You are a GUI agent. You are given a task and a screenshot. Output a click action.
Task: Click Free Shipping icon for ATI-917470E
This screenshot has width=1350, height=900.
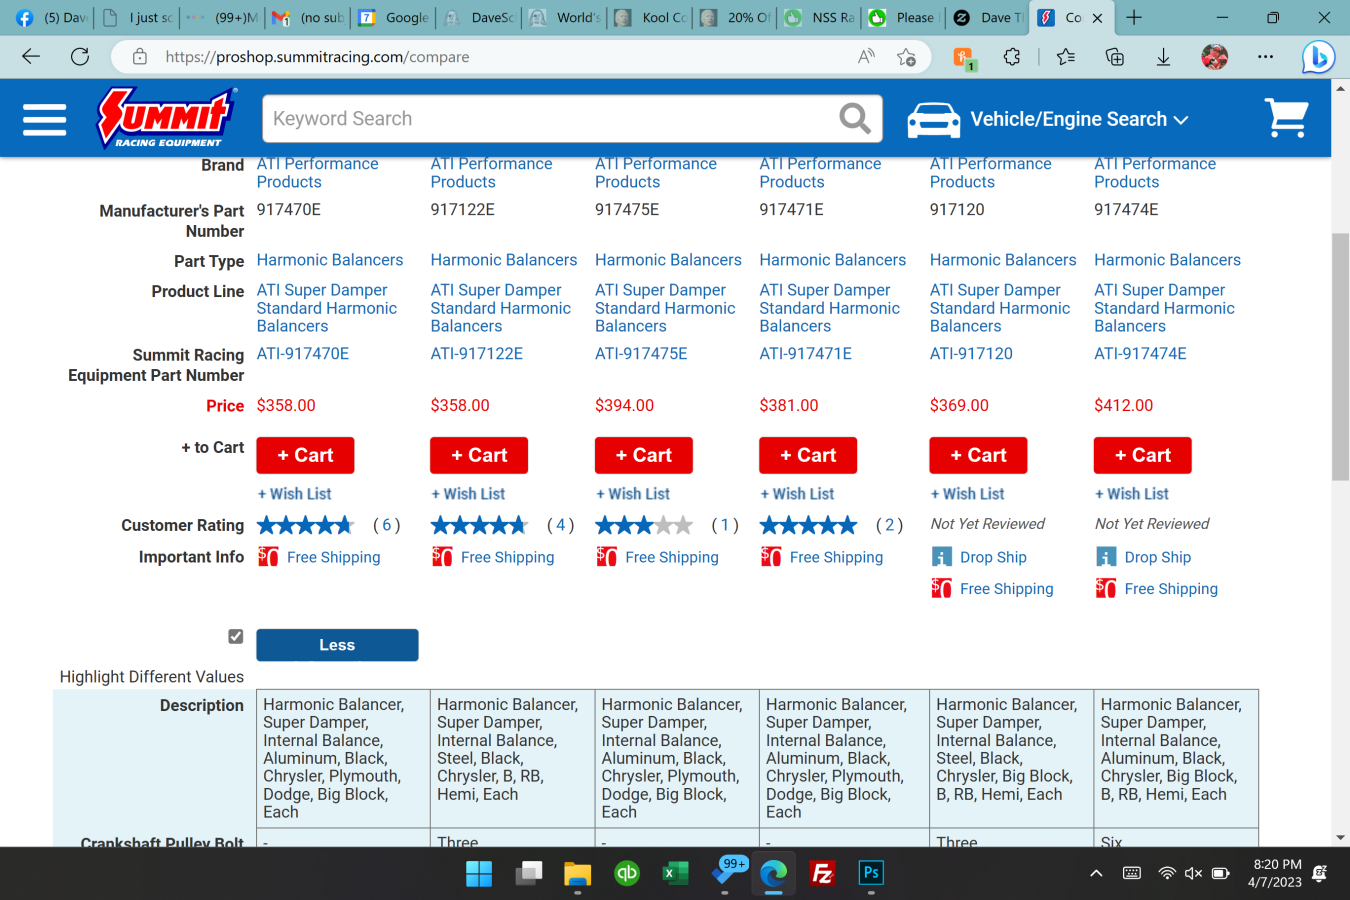pos(268,557)
